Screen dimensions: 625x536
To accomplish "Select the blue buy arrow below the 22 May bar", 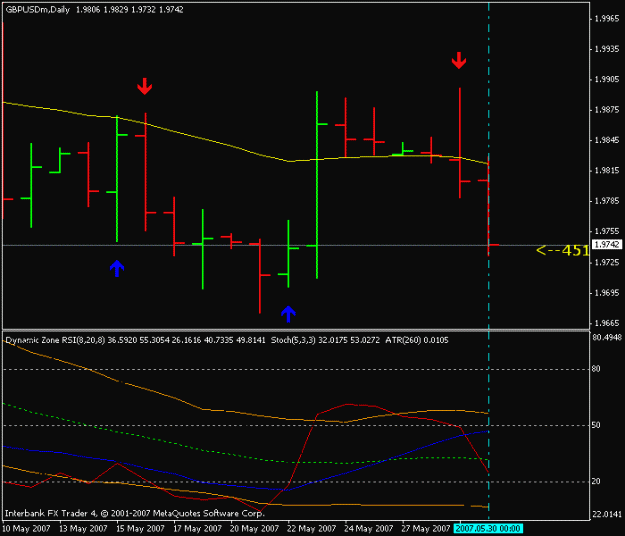I will 288,314.
